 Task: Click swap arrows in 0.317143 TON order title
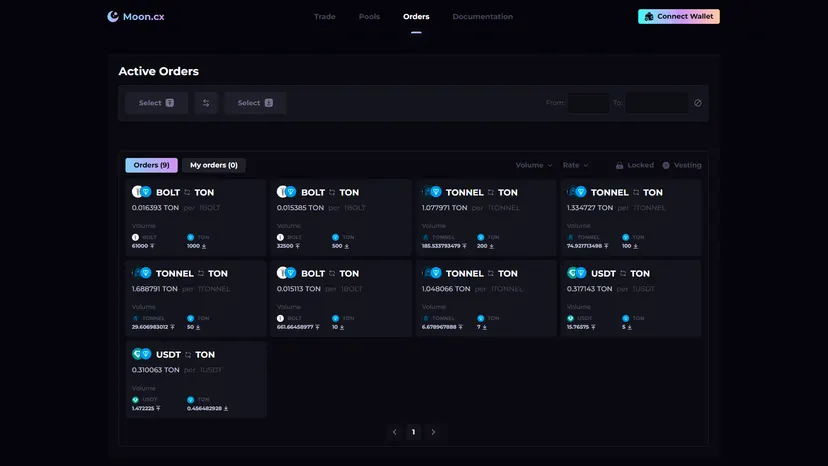[623, 273]
